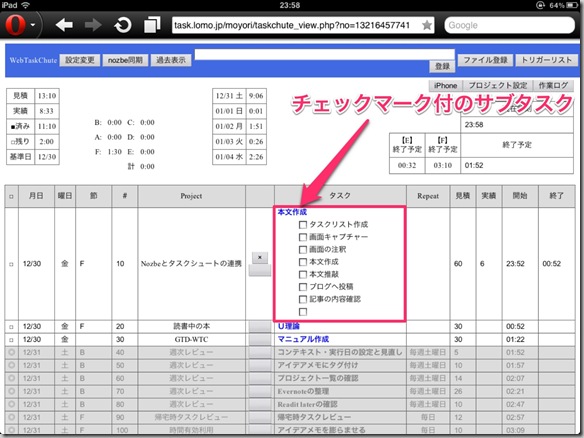Check the 画面の注釈 subtask
The height and width of the screenshot is (438, 584).
coord(303,250)
